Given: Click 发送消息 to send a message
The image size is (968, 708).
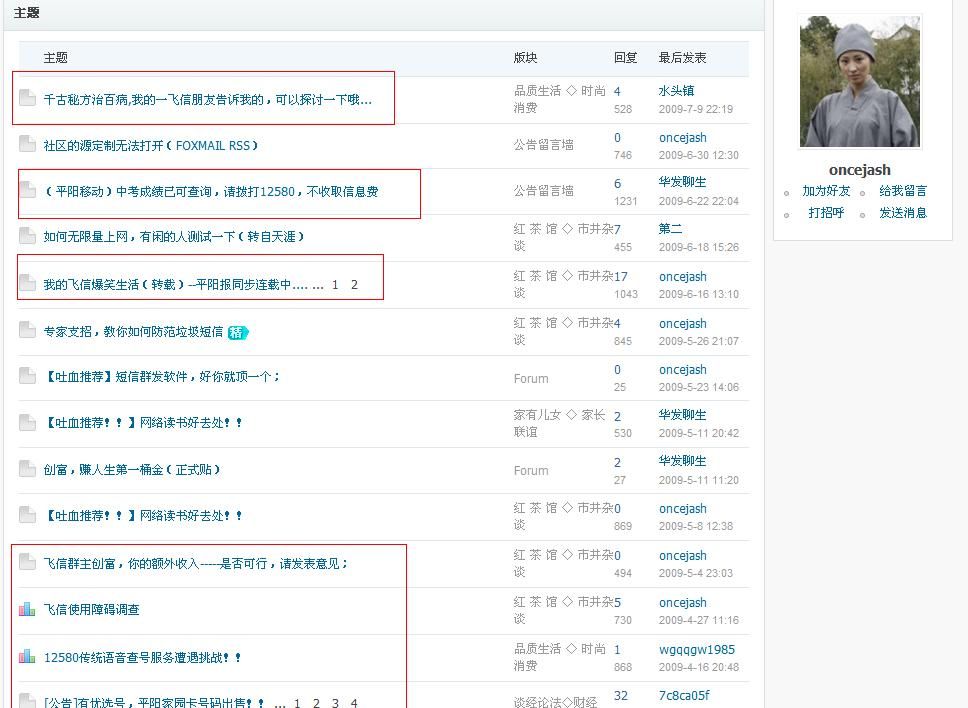Looking at the screenshot, I should click(903, 213).
